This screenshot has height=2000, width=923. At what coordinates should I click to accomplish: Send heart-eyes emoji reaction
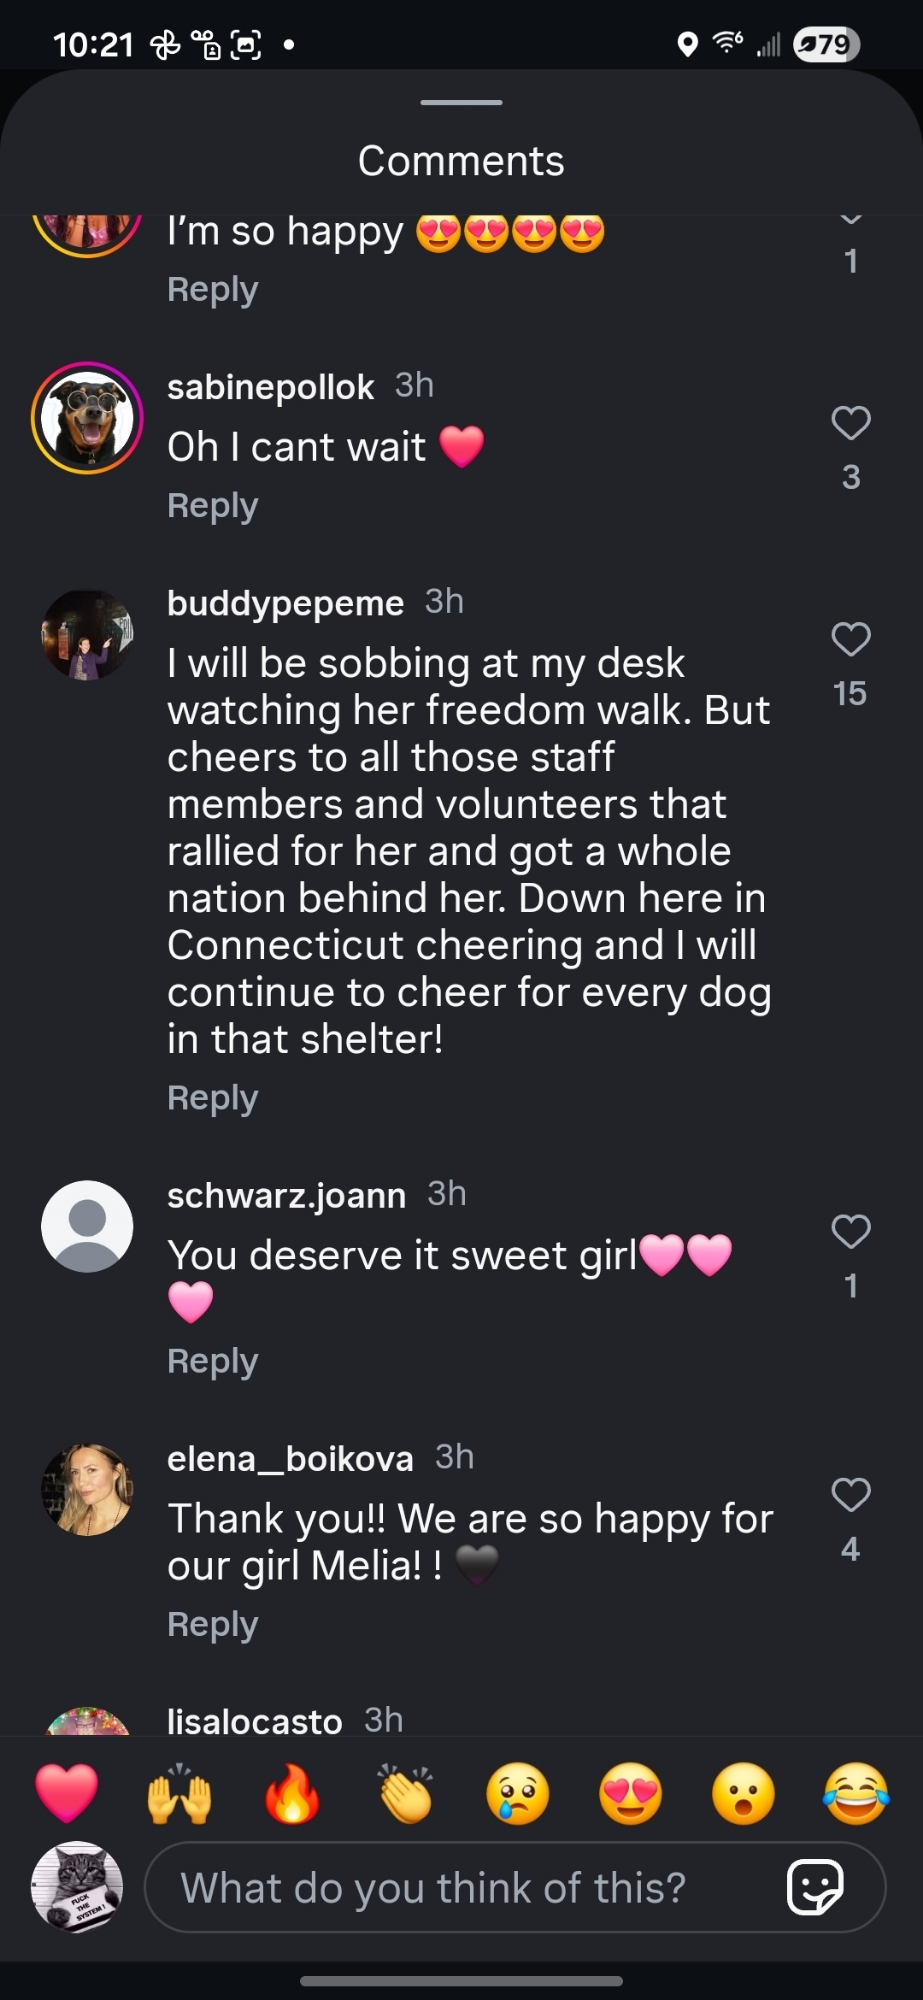tap(630, 1792)
